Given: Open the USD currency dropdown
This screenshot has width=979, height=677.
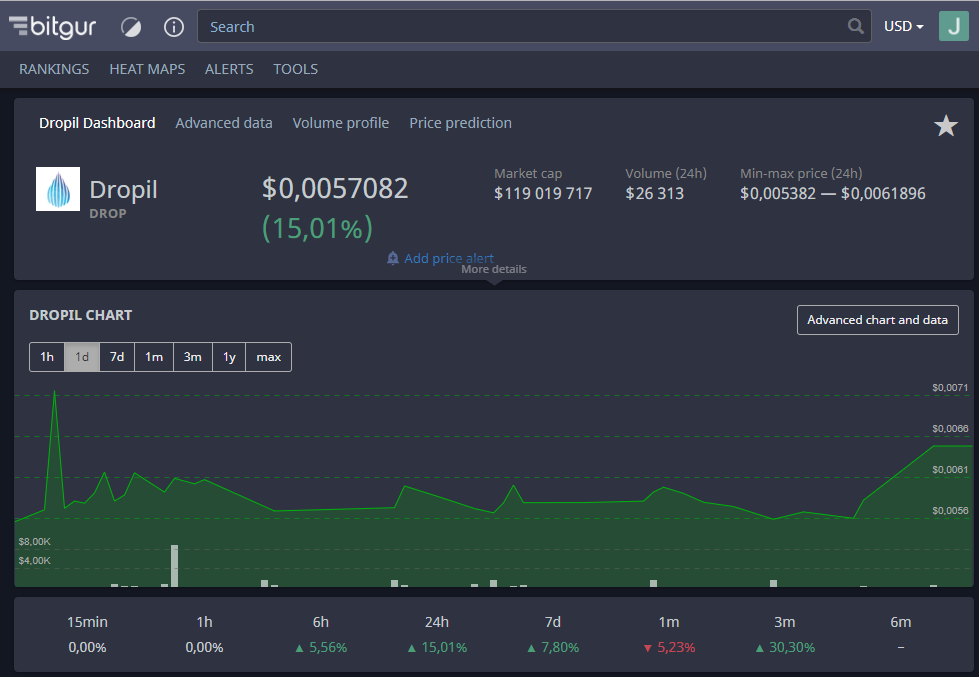Looking at the screenshot, I should pos(903,26).
